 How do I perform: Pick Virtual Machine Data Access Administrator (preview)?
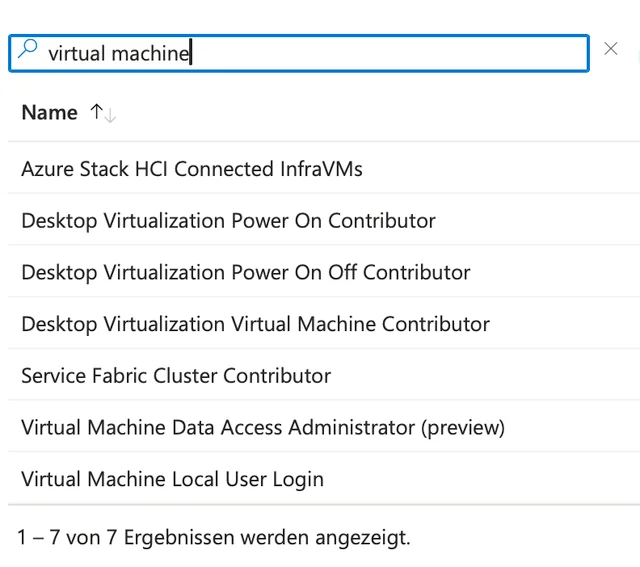coord(263,428)
